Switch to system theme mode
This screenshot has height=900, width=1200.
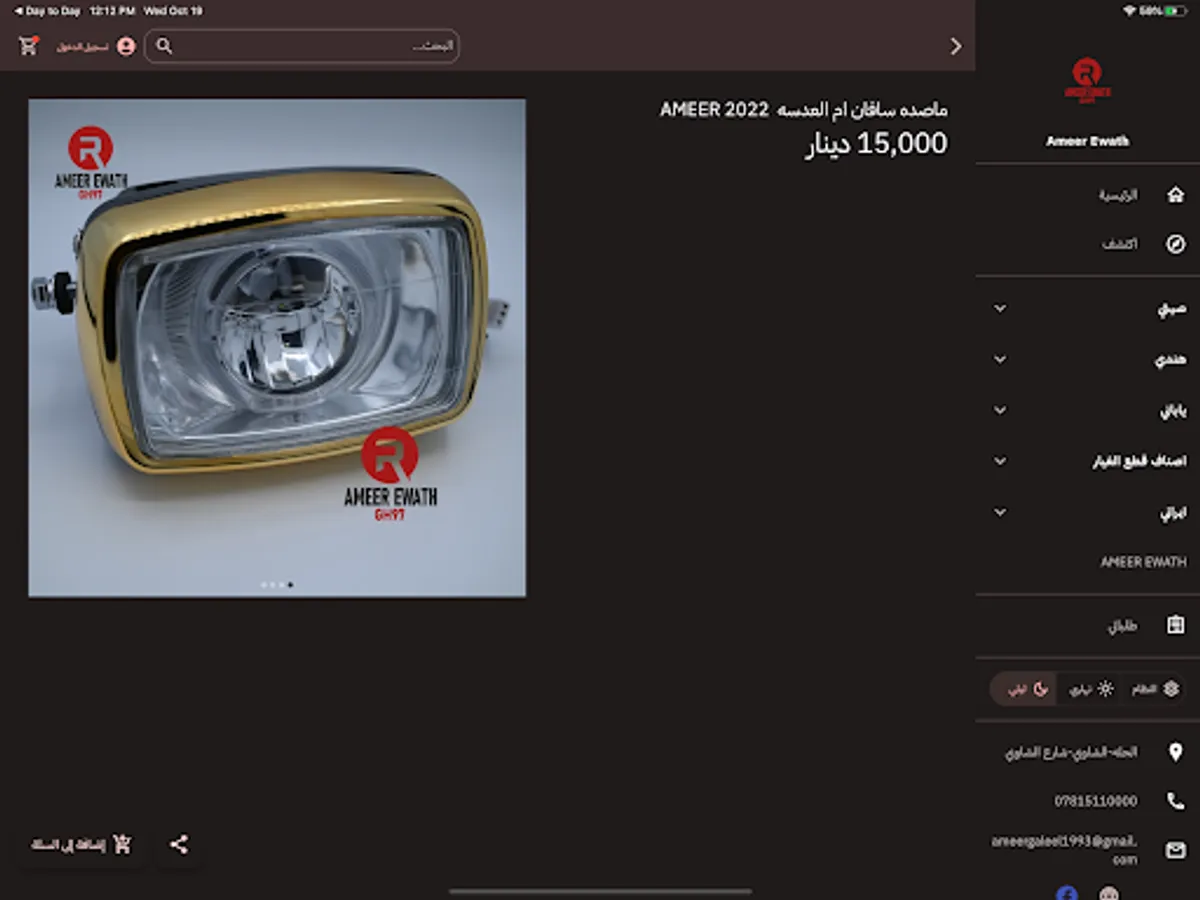tap(1155, 689)
